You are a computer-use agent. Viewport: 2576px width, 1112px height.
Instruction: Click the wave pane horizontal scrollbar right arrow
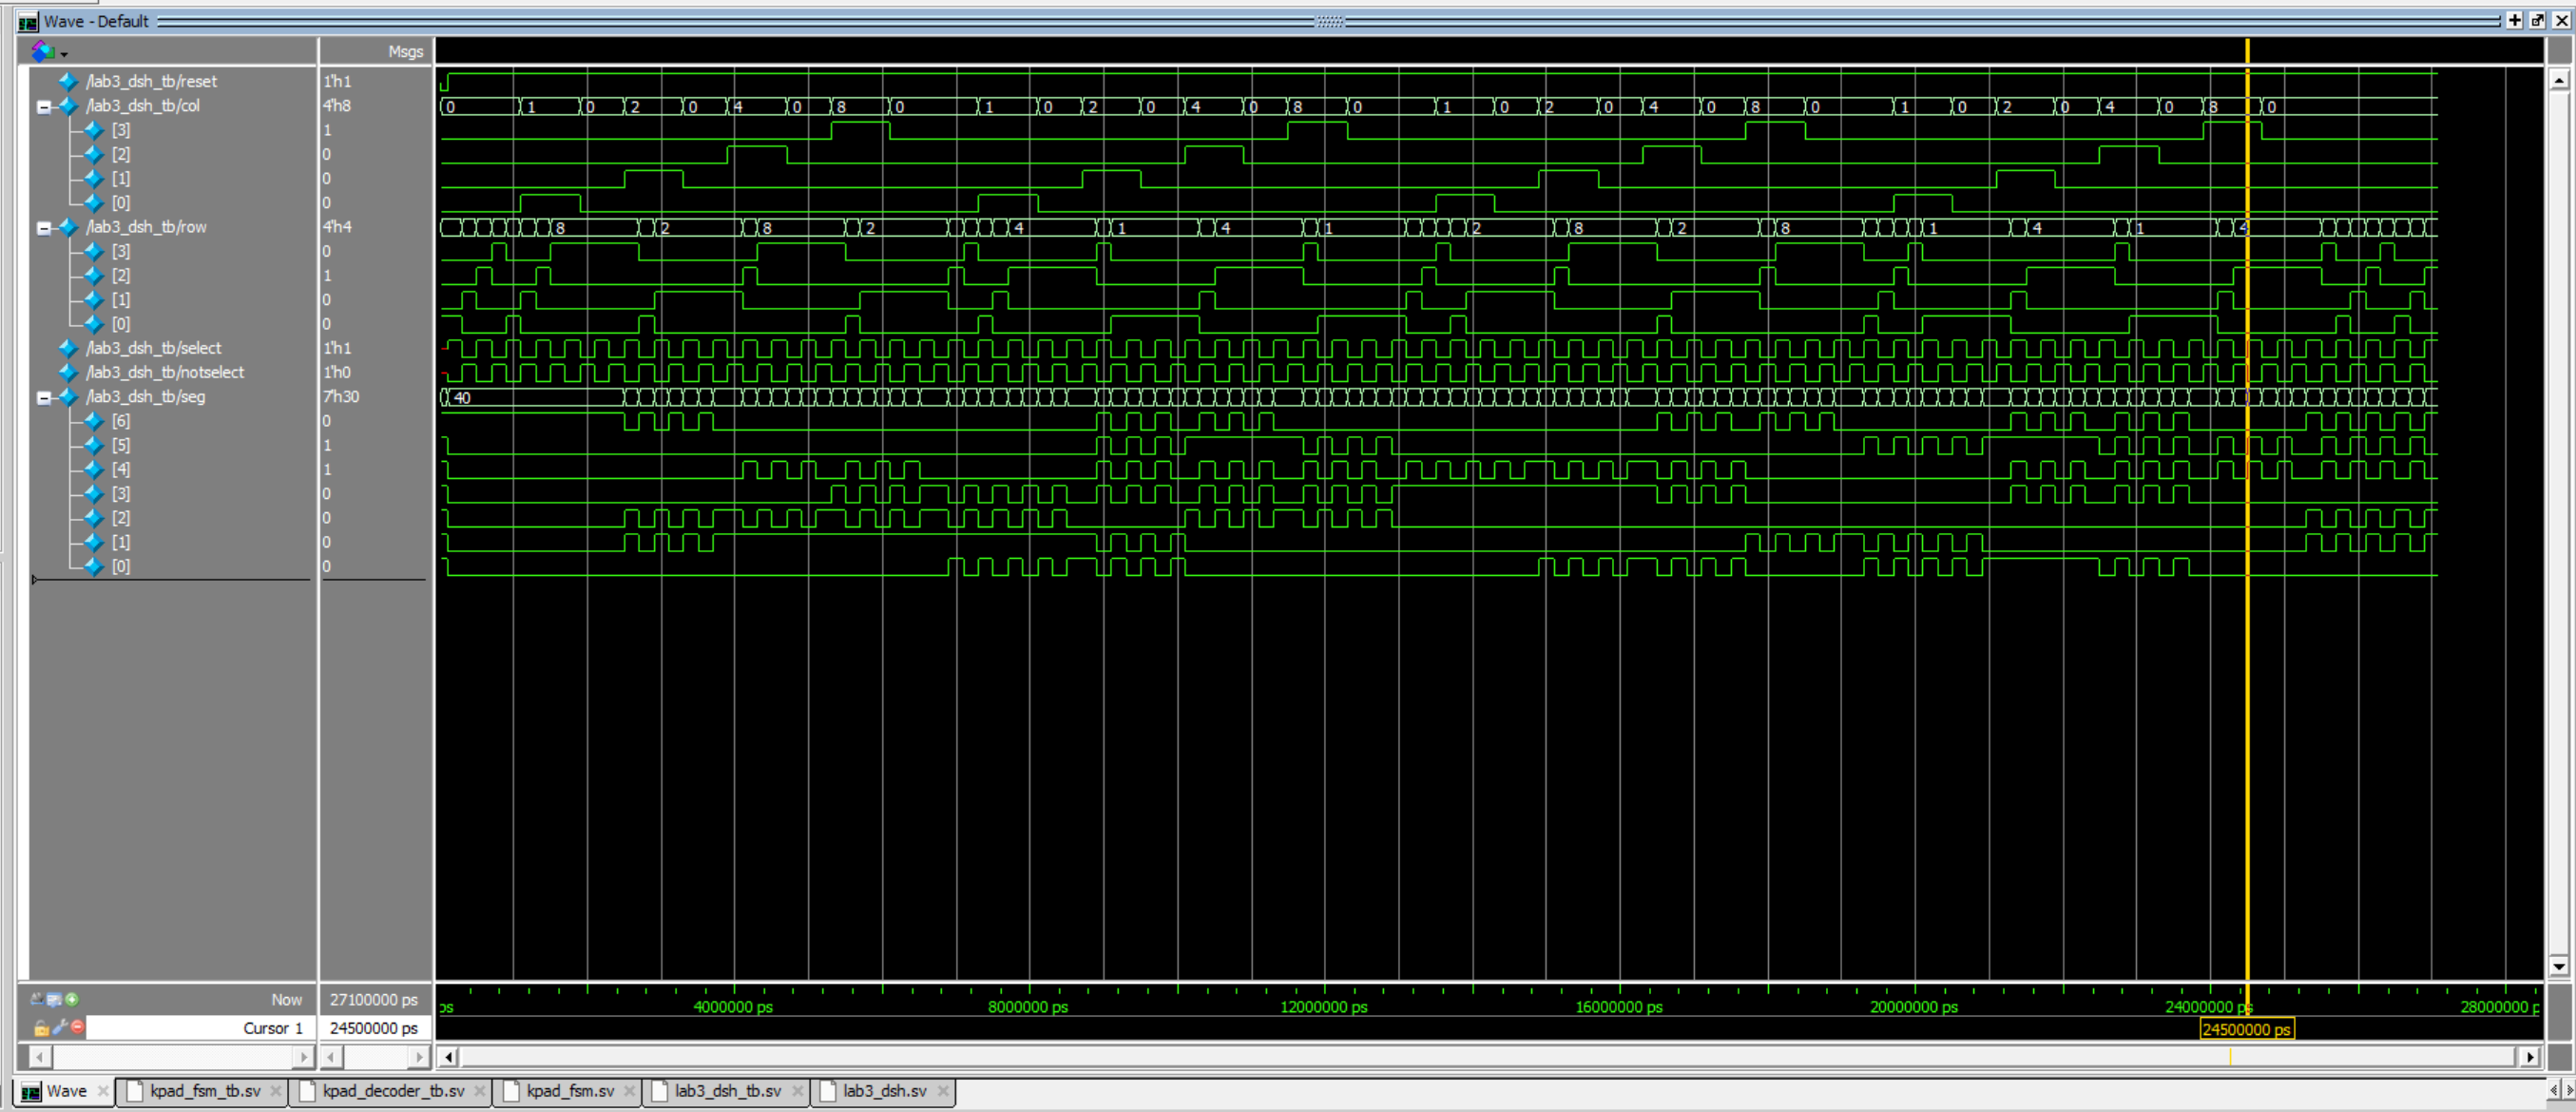click(x=2531, y=1056)
